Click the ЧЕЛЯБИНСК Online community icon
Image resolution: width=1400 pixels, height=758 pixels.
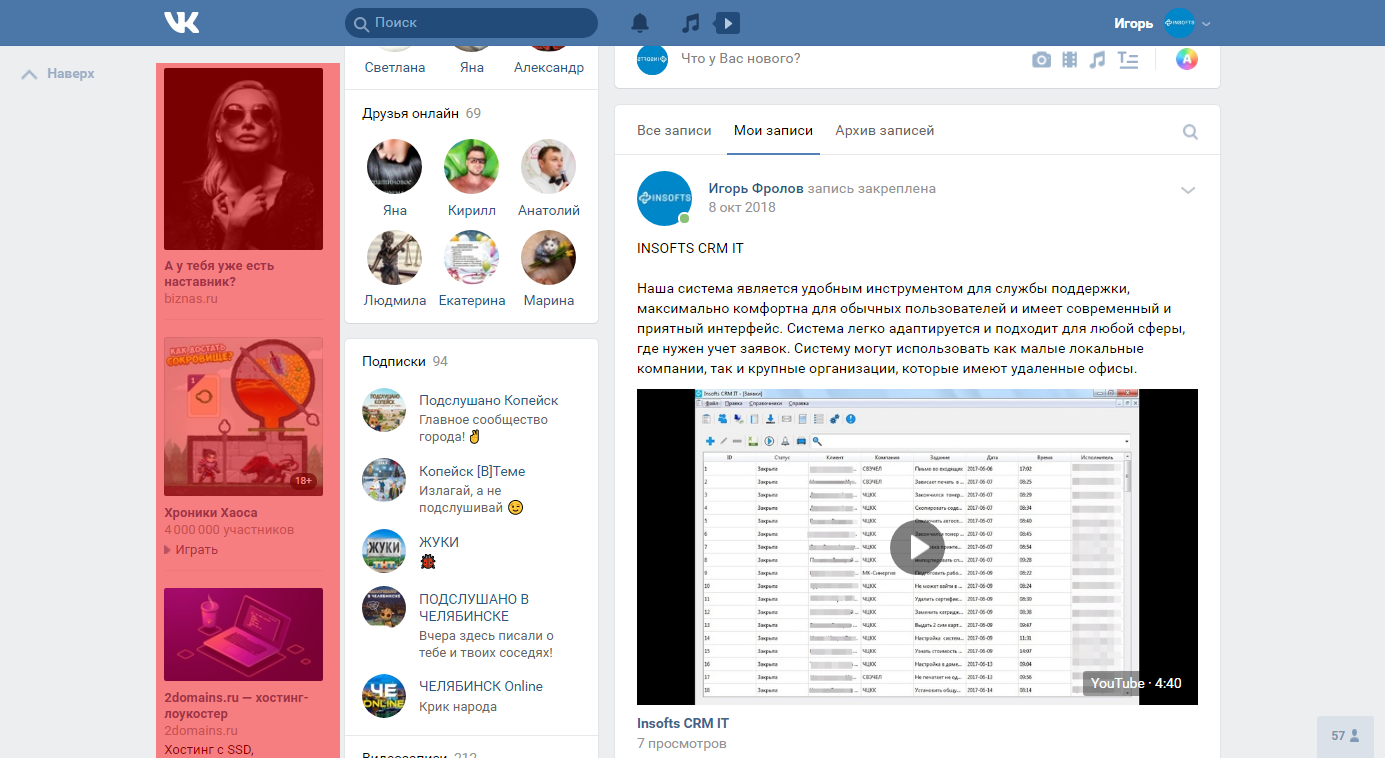pyautogui.click(x=383, y=696)
